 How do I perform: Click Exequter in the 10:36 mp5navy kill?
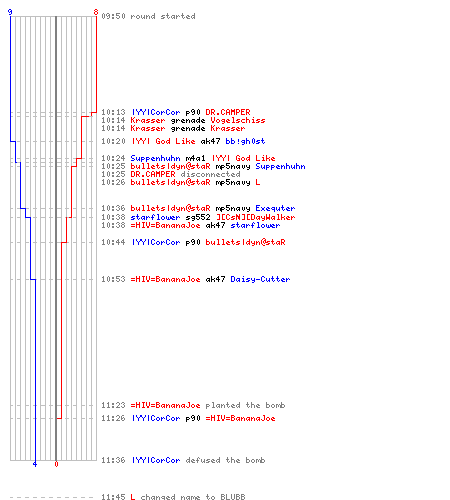[275, 208]
